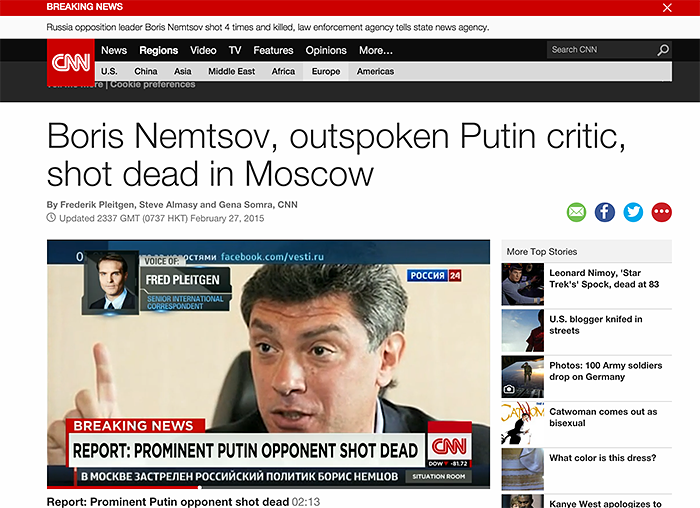Open the red more-sharing options icon
The width and height of the screenshot is (700, 508).
click(661, 212)
